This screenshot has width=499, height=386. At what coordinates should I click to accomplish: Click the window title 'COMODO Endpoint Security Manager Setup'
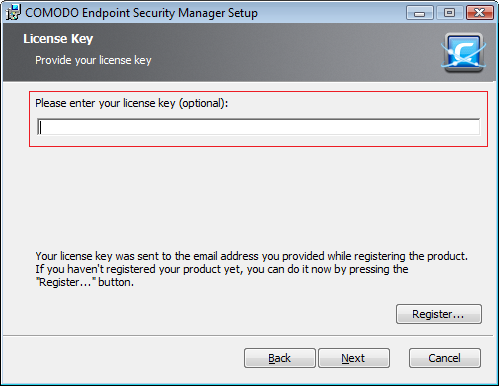pos(141,13)
